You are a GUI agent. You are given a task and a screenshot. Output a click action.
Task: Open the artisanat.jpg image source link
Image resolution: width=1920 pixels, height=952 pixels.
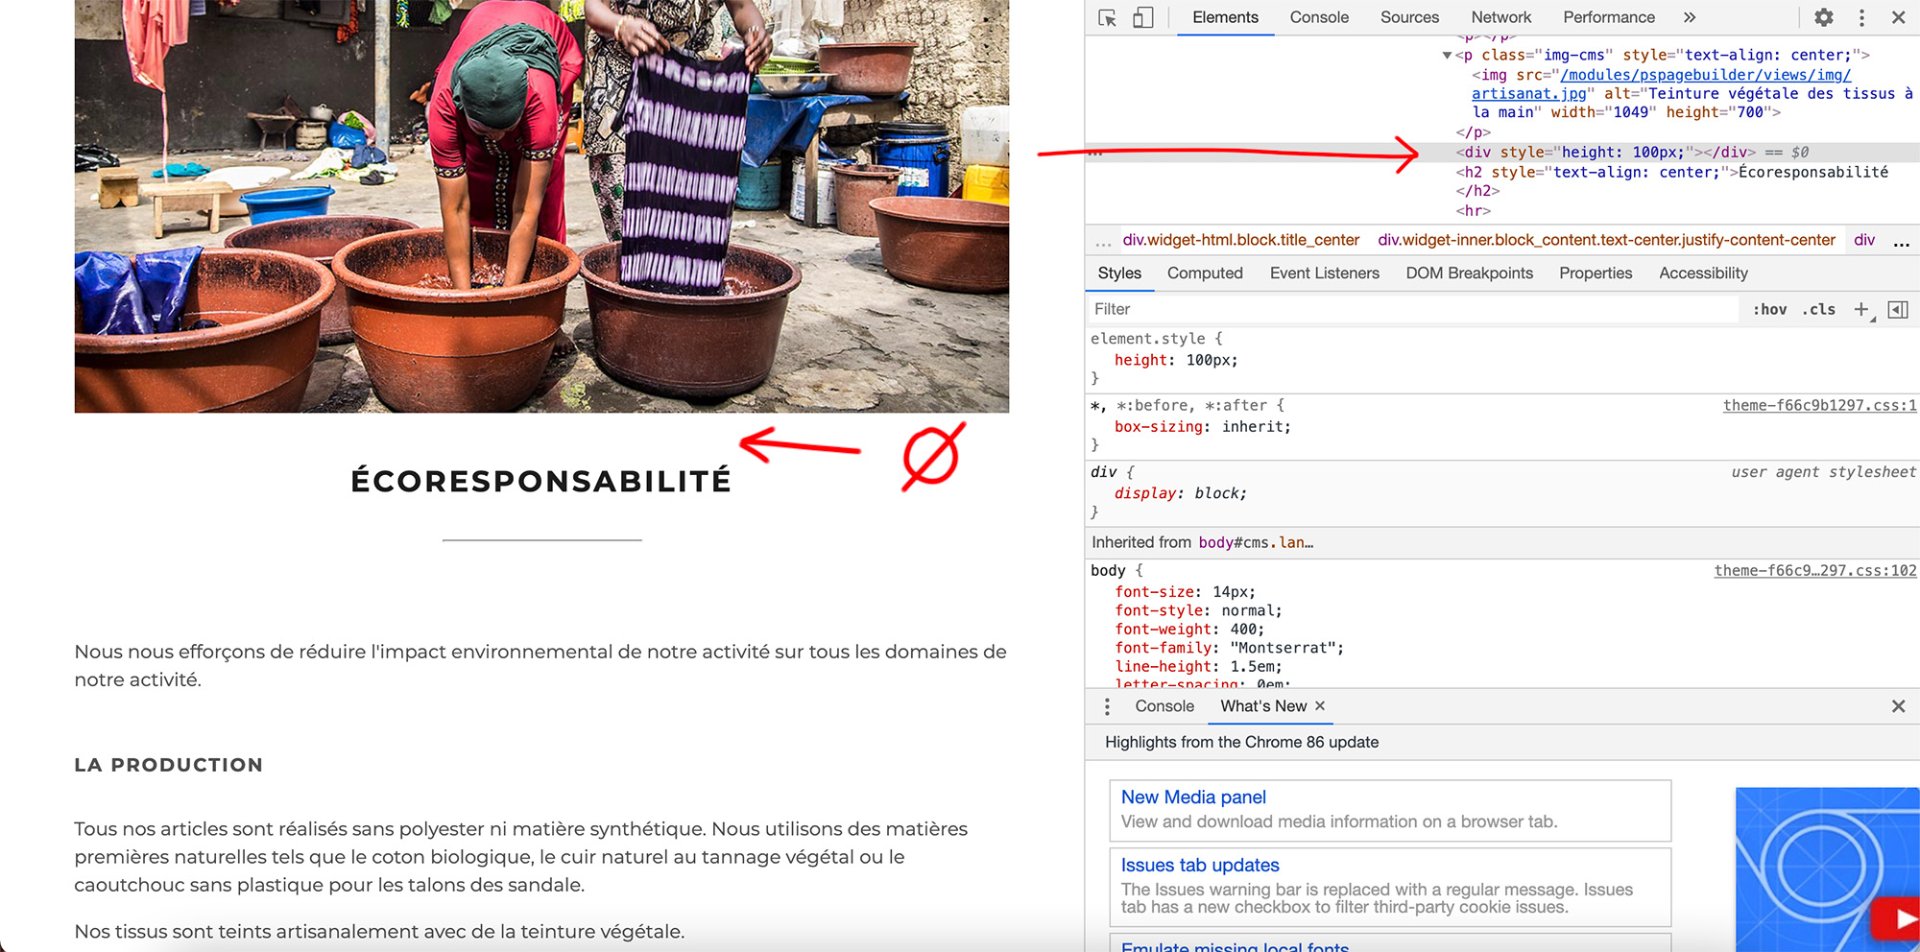pyautogui.click(x=1661, y=84)
